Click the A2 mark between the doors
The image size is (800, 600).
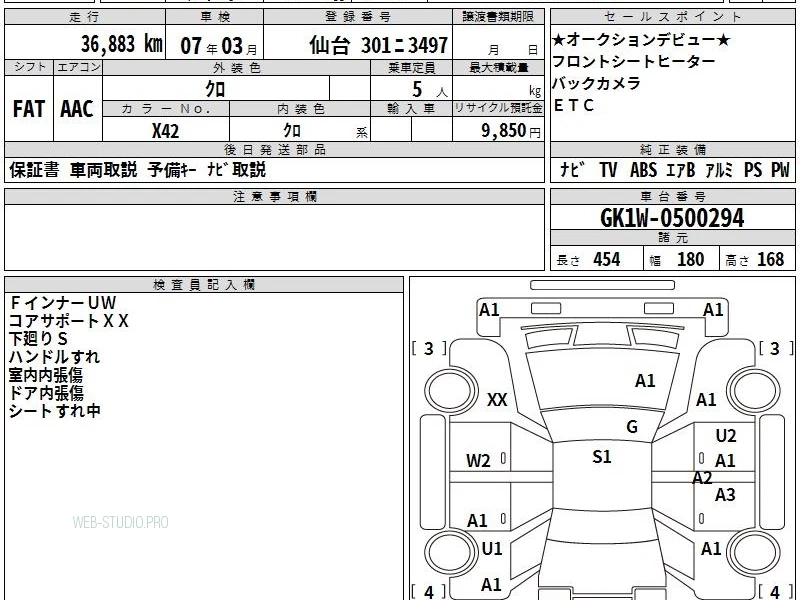pyautogui.click(x=702, y=478)
